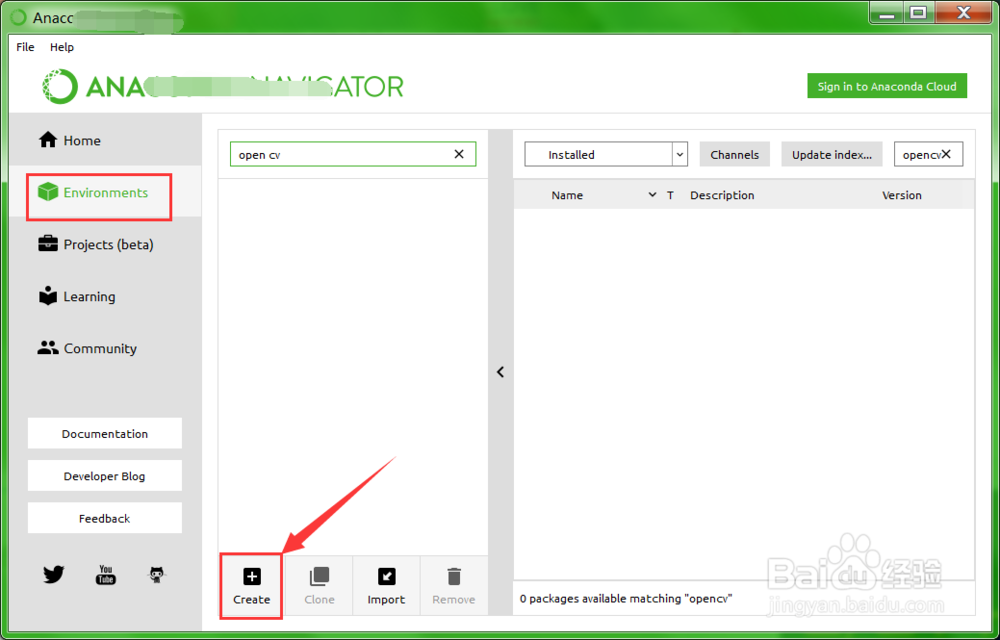Click the Remove environment trash icon
The image size is (1000, 640).
(x=454, y=577)
